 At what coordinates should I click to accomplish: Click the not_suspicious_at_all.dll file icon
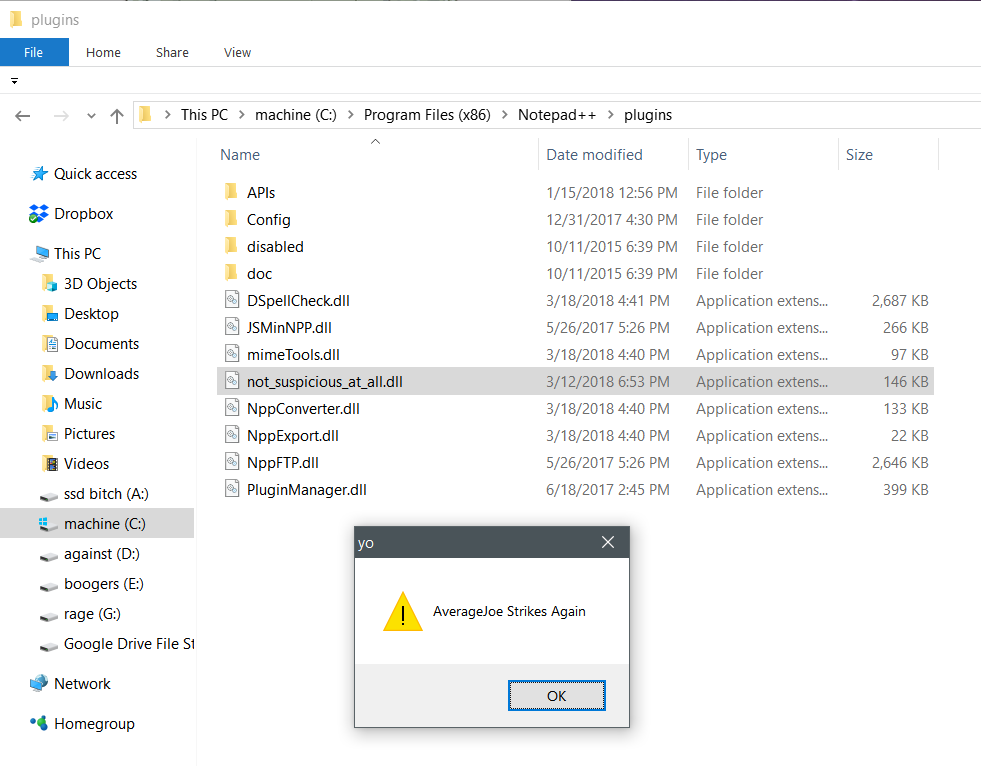(231, 382)
